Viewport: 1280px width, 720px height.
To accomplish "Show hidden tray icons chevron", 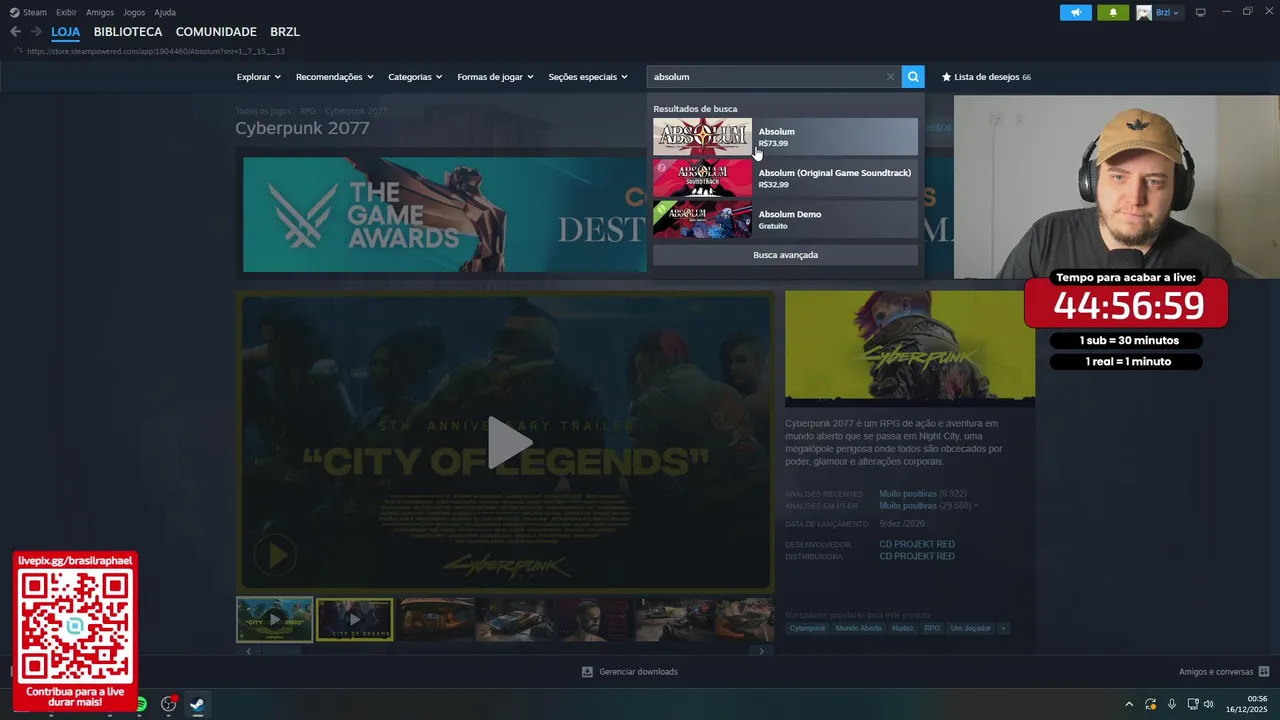I will (1129, 704).
